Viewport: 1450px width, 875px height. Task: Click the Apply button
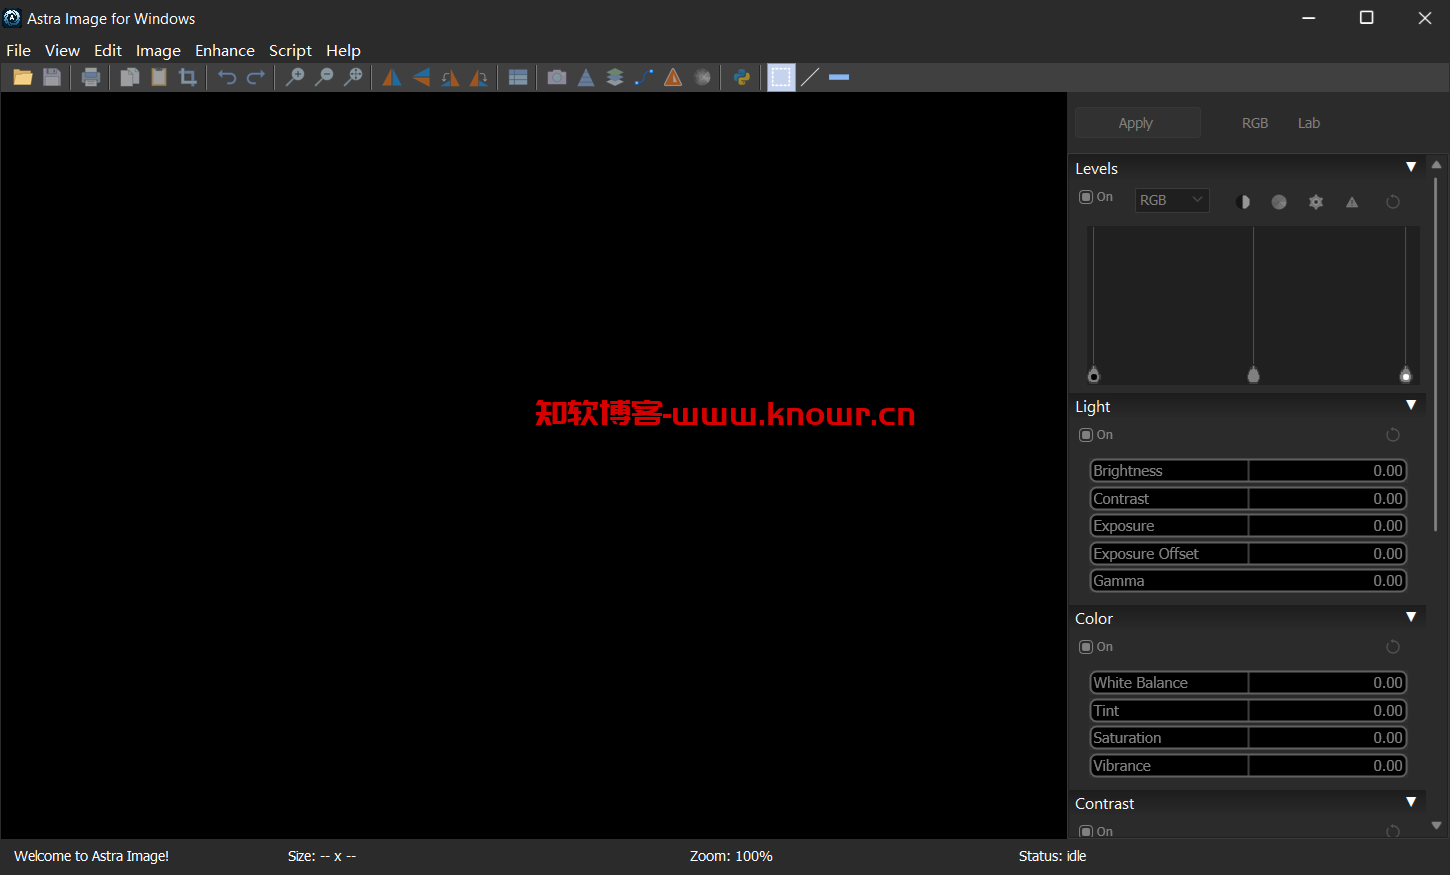click(x=1138, y=123)
